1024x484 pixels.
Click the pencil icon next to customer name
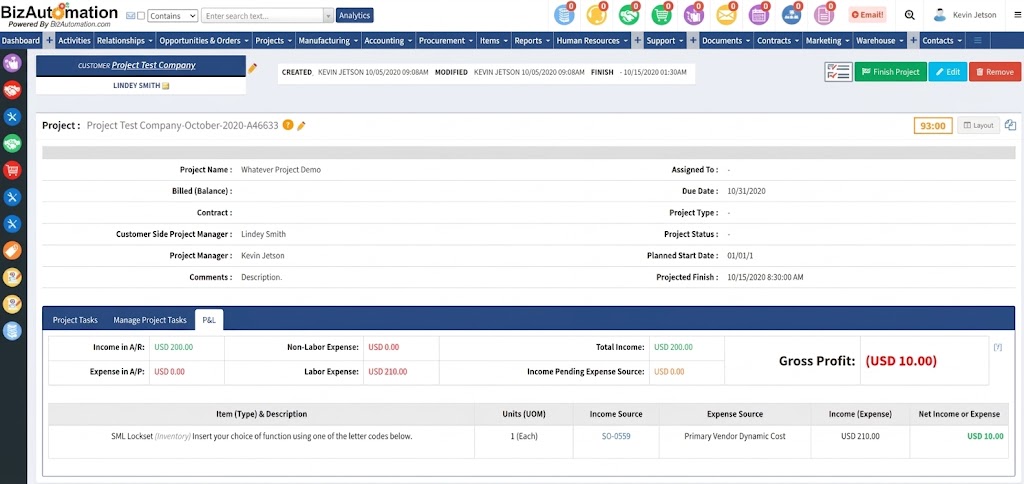pos(253,68)
